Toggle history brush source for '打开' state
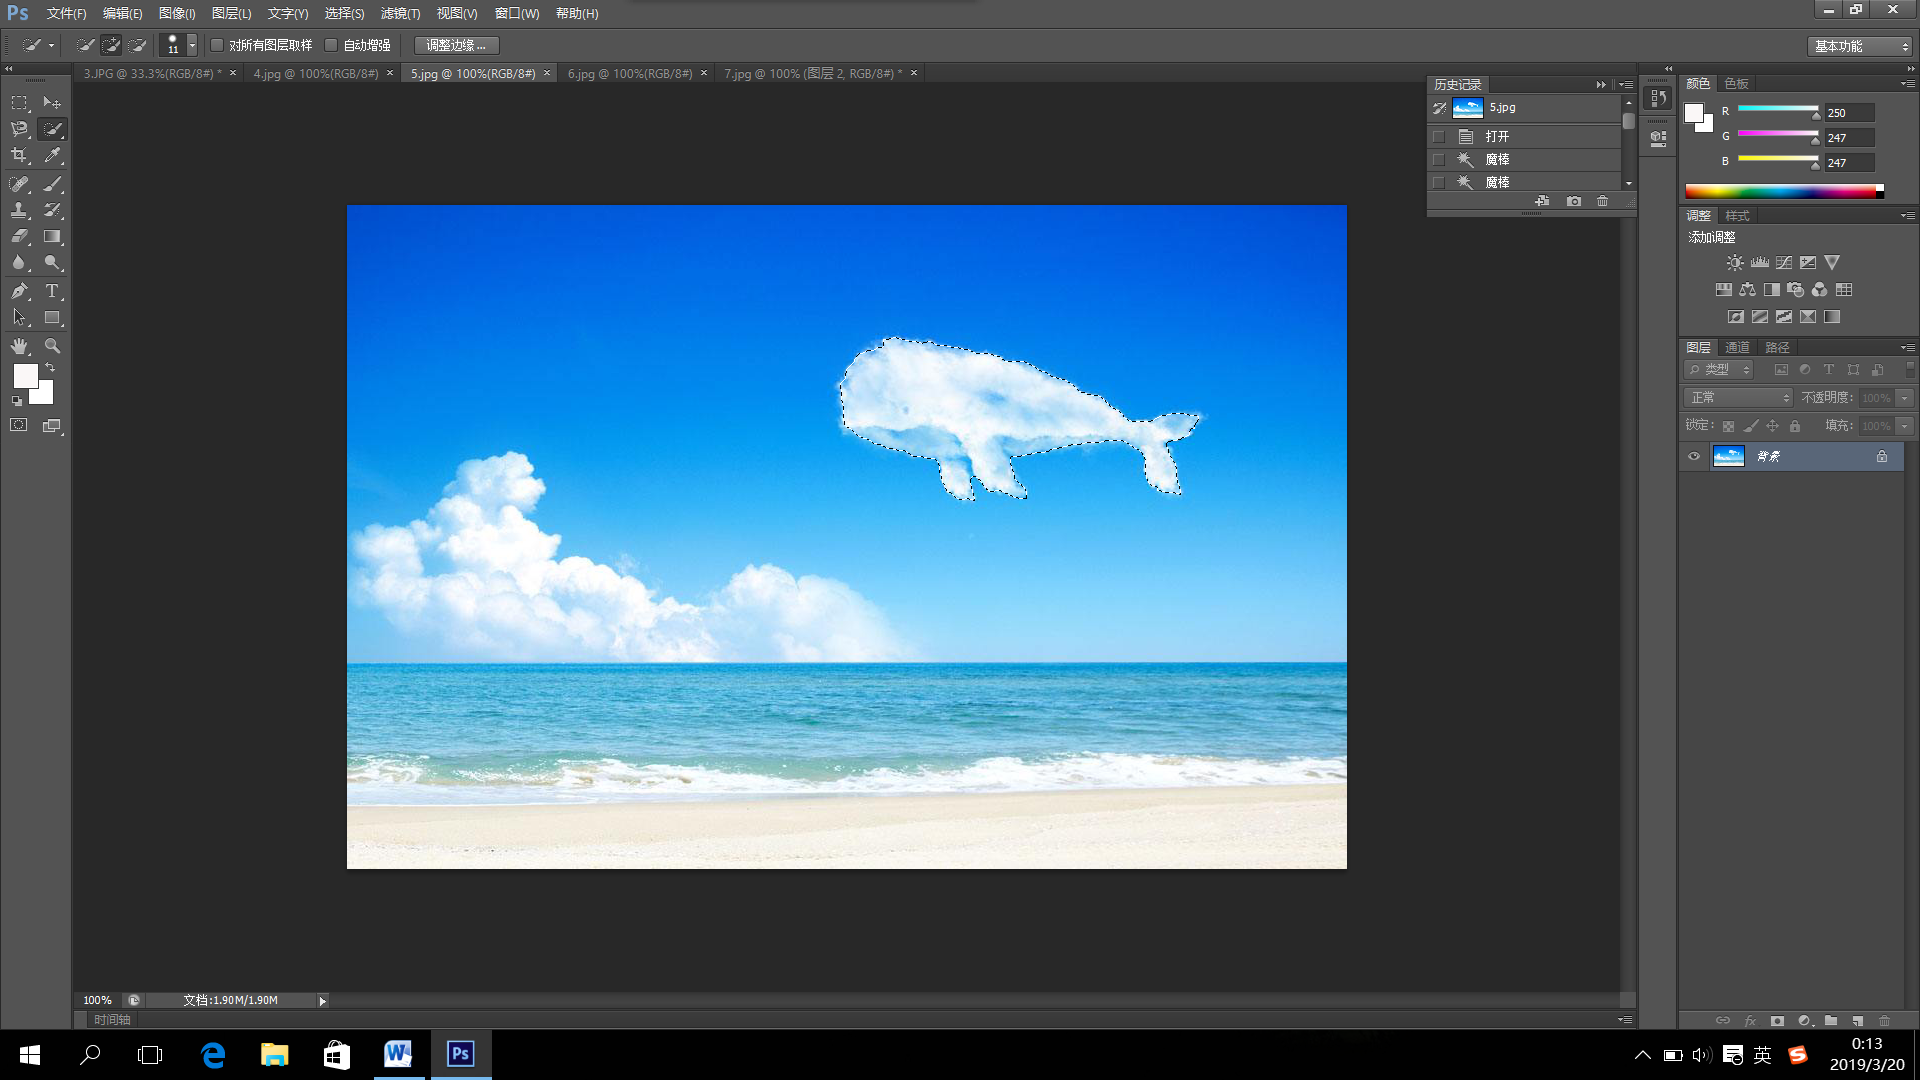Viewport: 1920px width, 1080px height. click(1439, 136)
